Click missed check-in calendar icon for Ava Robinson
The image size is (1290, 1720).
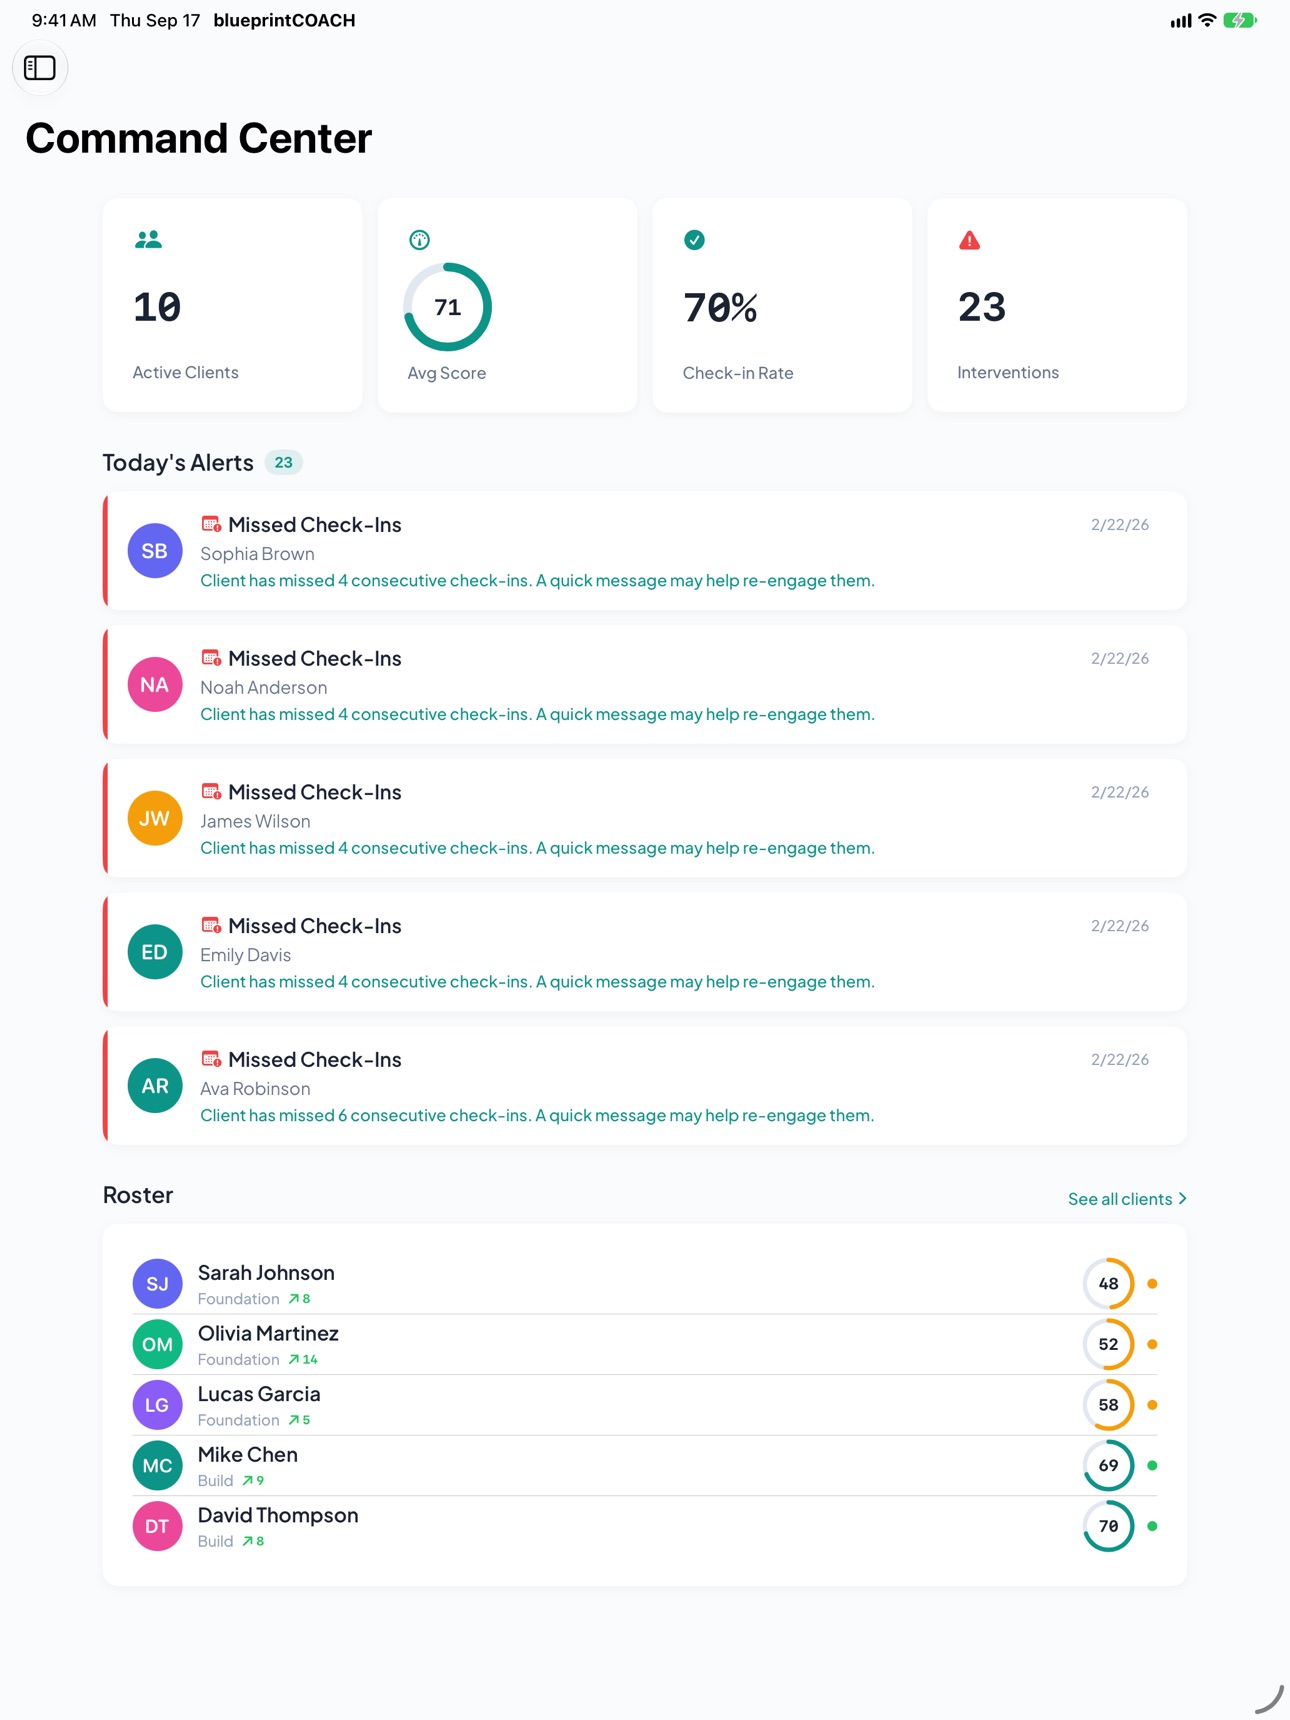(x=211, y=1059)
